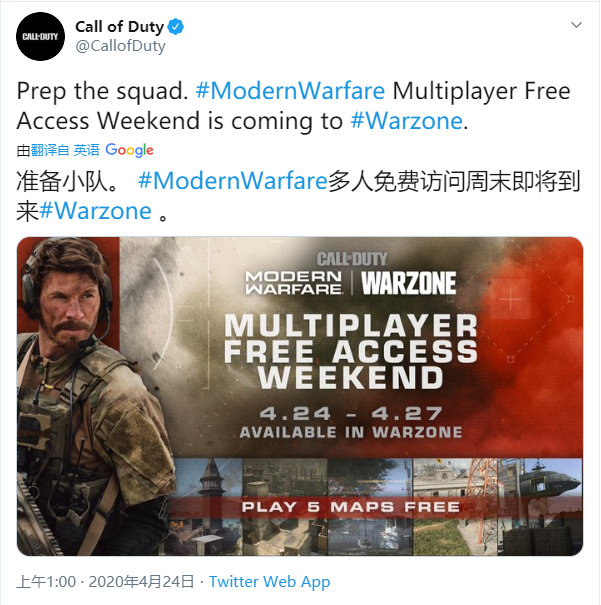This screenshot has width=601, height=605.
Task: Click the Twitter Web App source link
Action: point(270,581)
